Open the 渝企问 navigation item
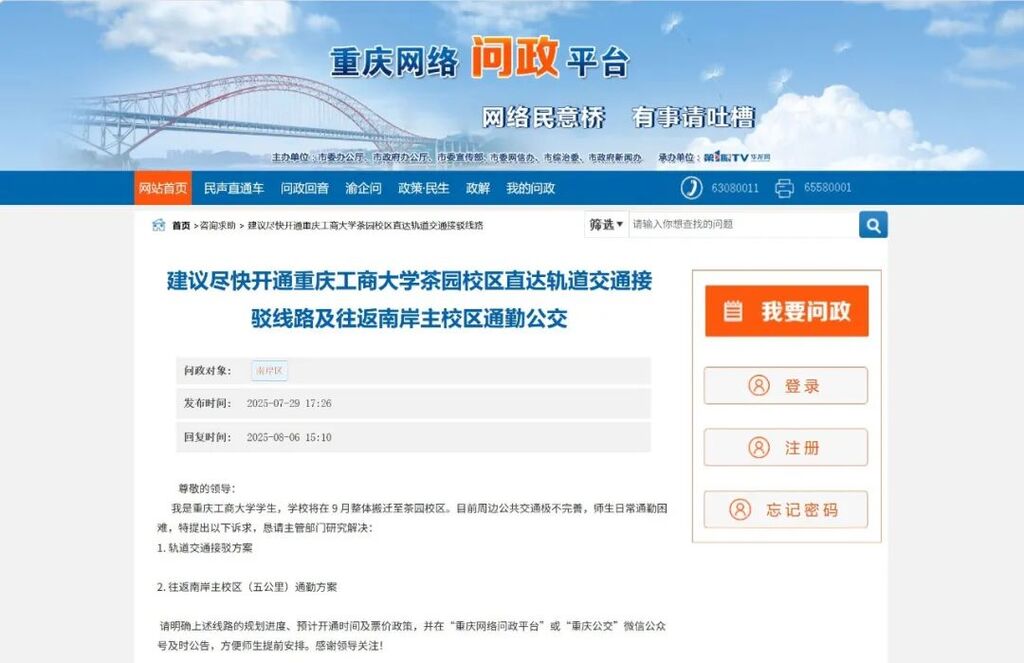1024x663 pixels. click(363, 188)
